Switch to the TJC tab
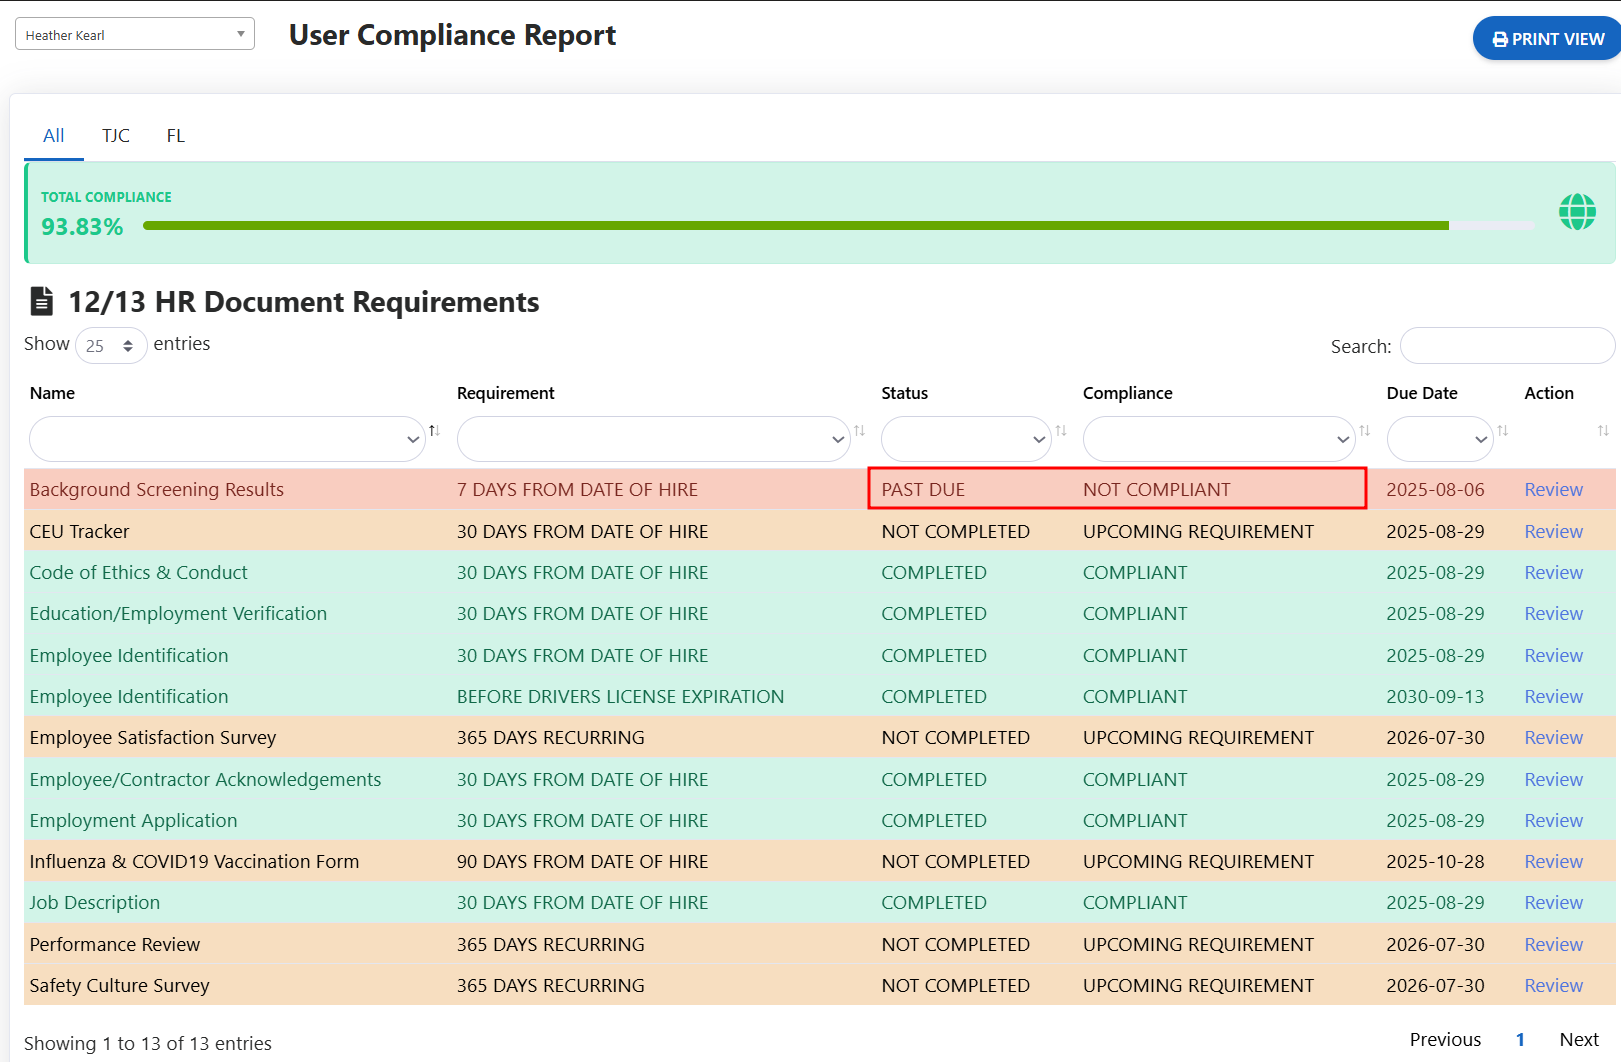The image size is (1621, 1062). coord(116,136)
